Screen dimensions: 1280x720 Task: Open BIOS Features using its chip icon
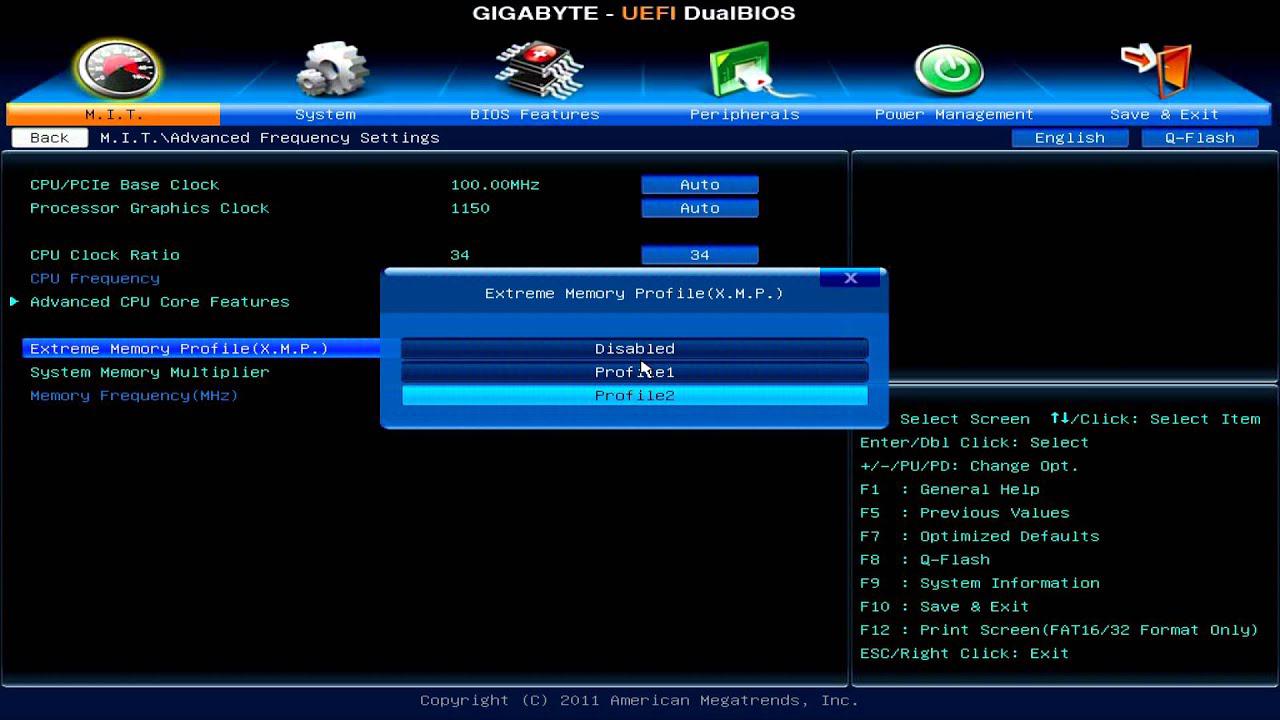point(538,68)
